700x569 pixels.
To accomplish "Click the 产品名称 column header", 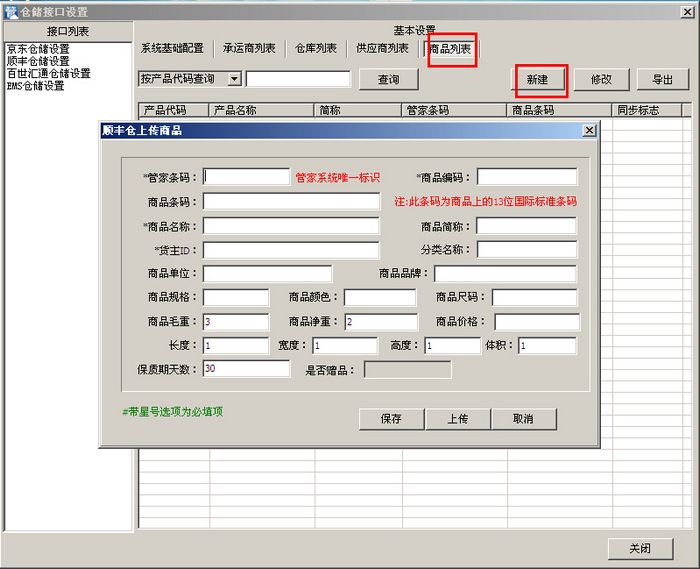I will [262, 110].
